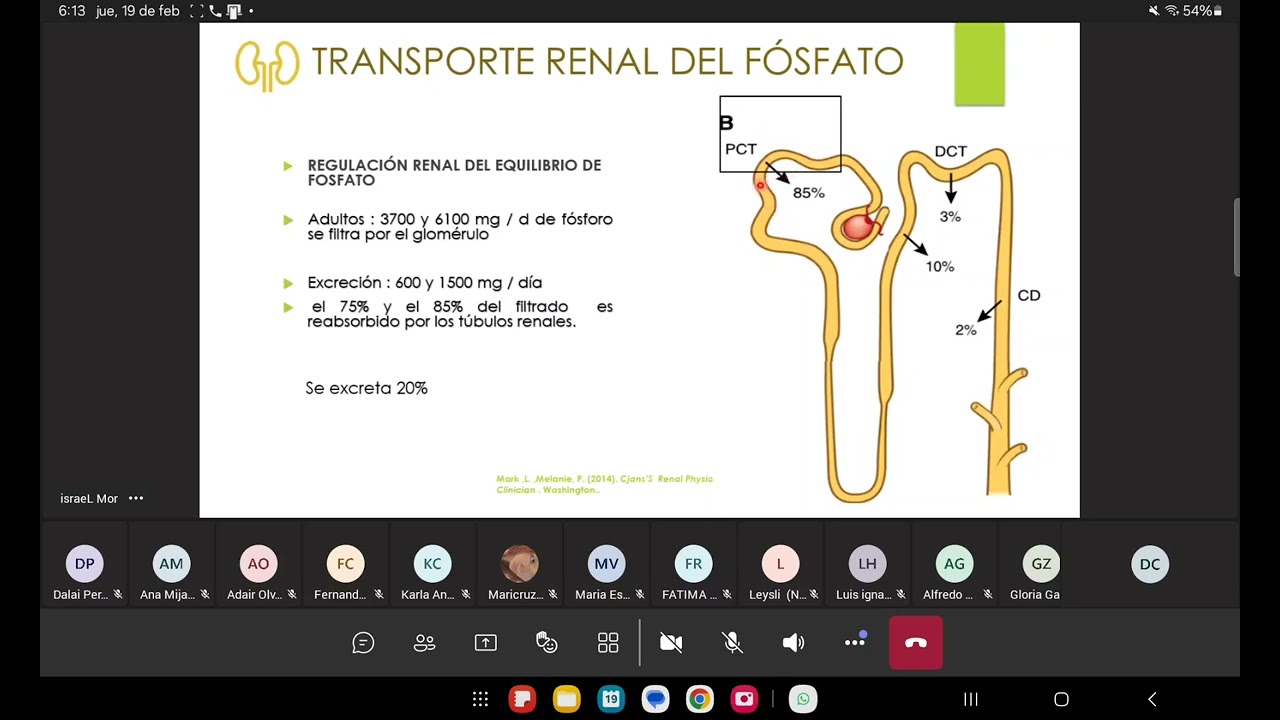The height and width of the screenshot is (720, 1280).
Task: Go to home screen with navigation button
Action: [1061, 699]
